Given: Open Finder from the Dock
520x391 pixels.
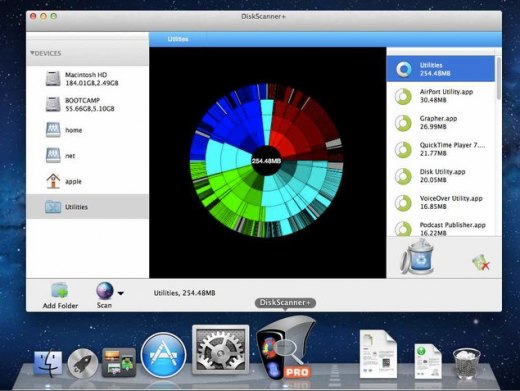Looking at the screenshot, I should (48, 363).
